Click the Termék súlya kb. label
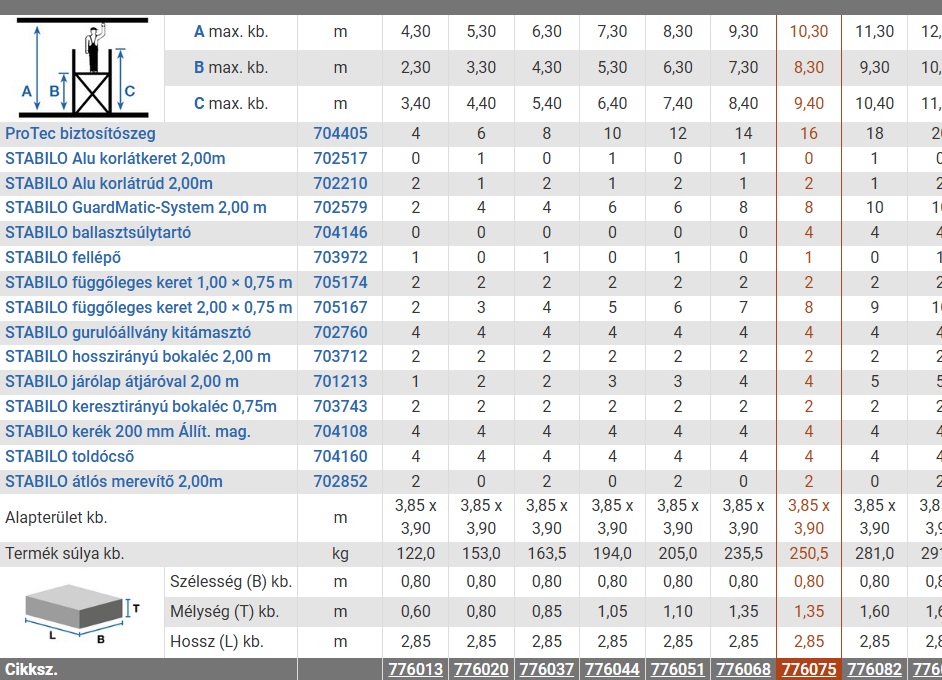This screenshot has height=680, width=942. pos(64,553)
